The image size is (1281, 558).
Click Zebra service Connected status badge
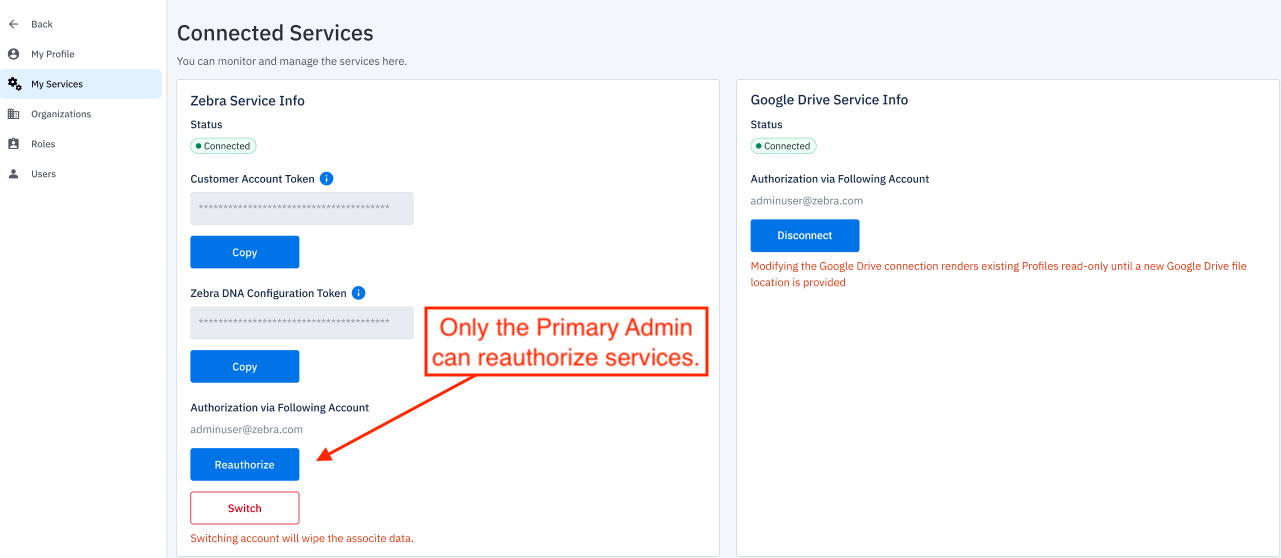click(224, 146)
